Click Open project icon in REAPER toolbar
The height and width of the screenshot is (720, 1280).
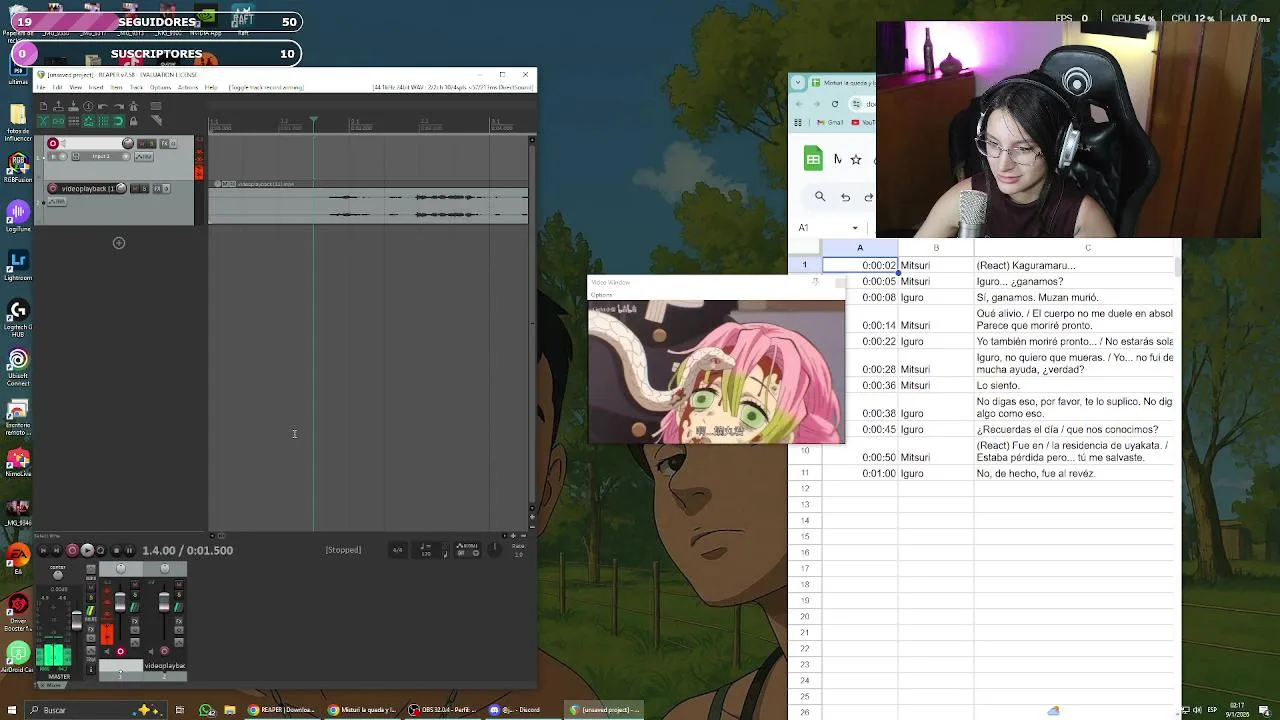[58, 106]
